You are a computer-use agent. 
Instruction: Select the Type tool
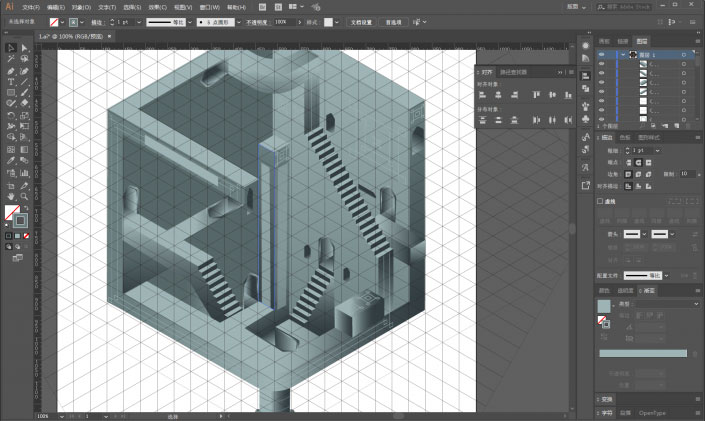11,82
